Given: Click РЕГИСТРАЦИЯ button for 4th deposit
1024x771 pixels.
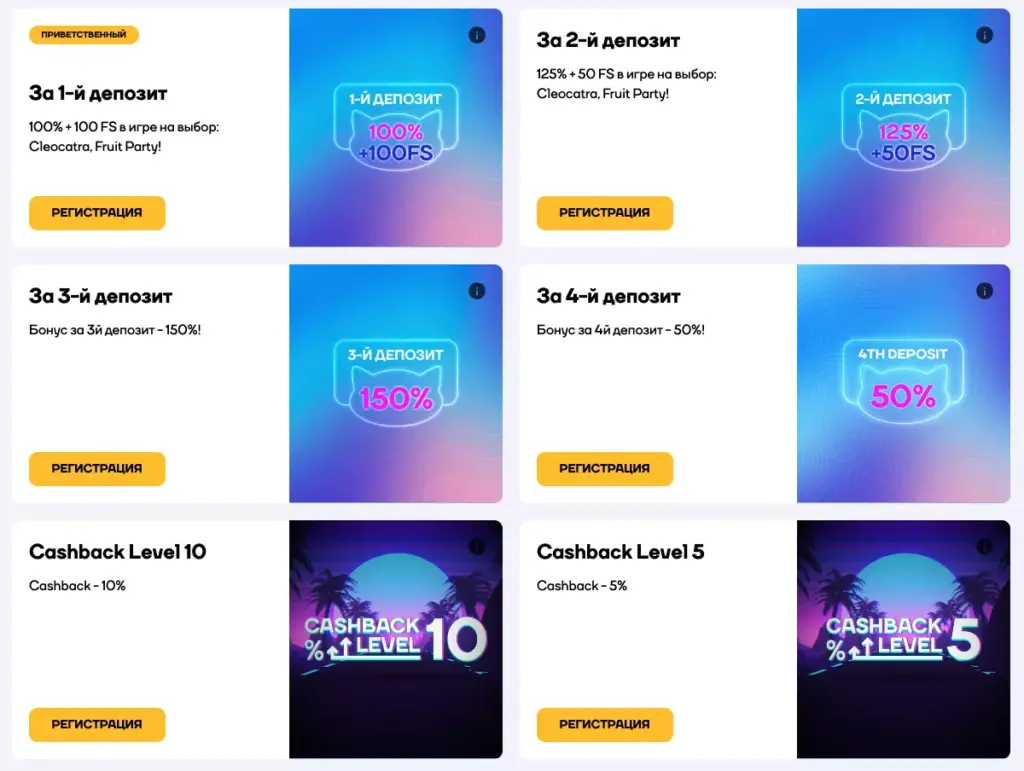Looking at the screenshot, I should click(x=604, y=468).
